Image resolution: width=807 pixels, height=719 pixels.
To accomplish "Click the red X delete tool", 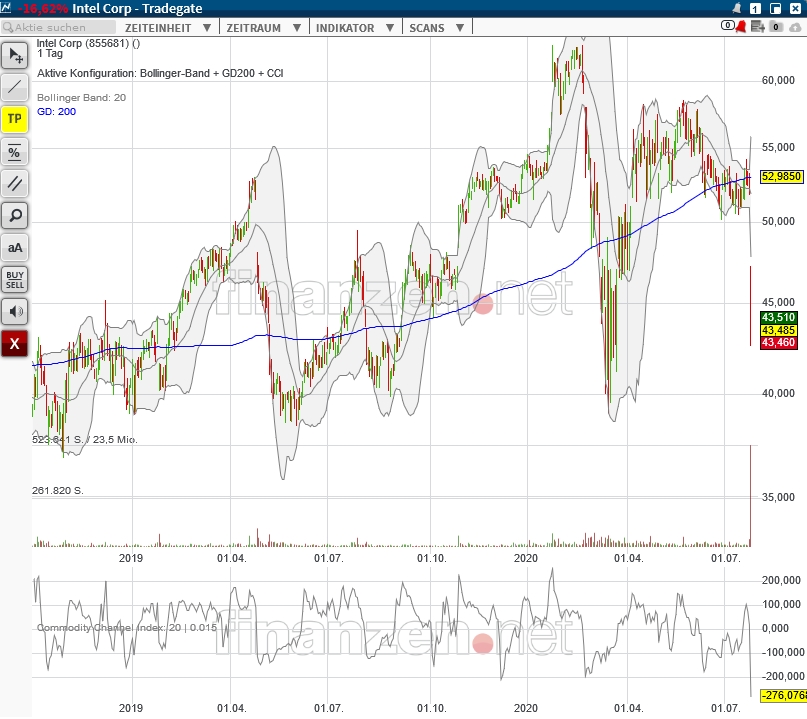I will tap(14, 343).
